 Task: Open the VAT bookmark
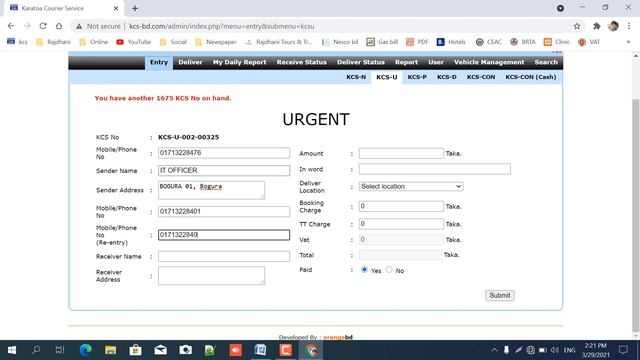pos(589,42)
